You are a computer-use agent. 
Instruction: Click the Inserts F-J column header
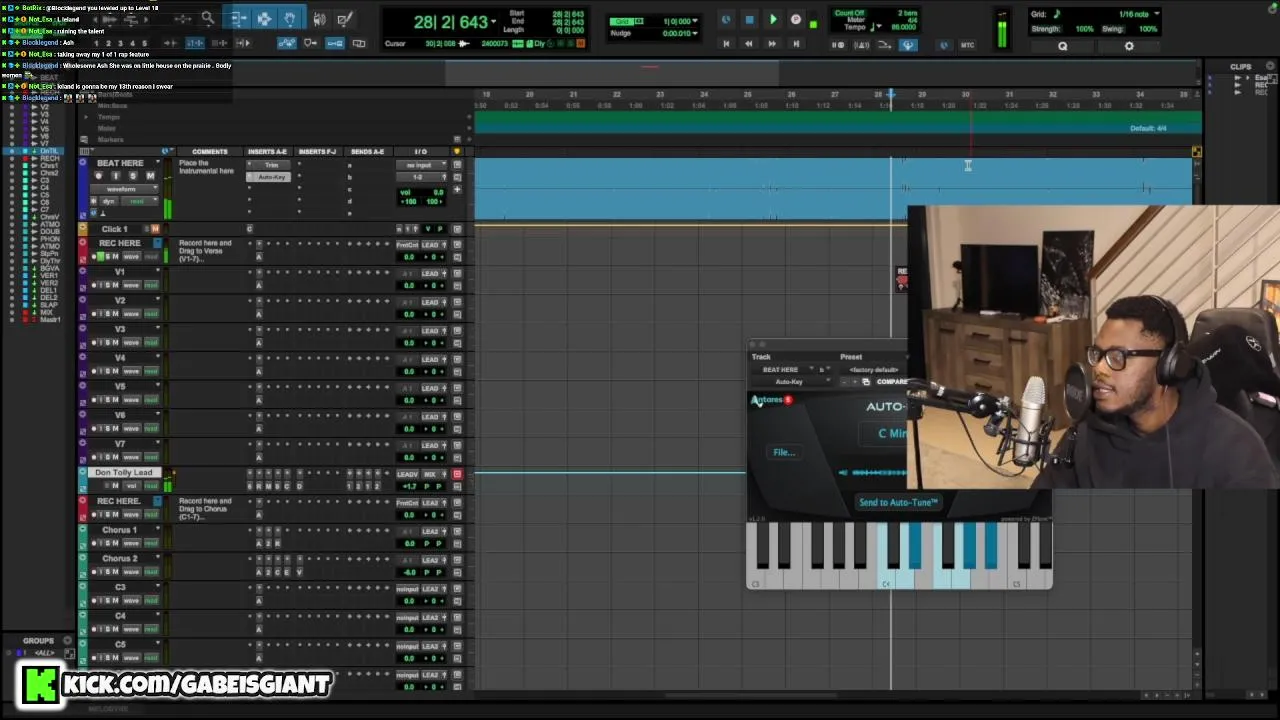coord(317,152)
